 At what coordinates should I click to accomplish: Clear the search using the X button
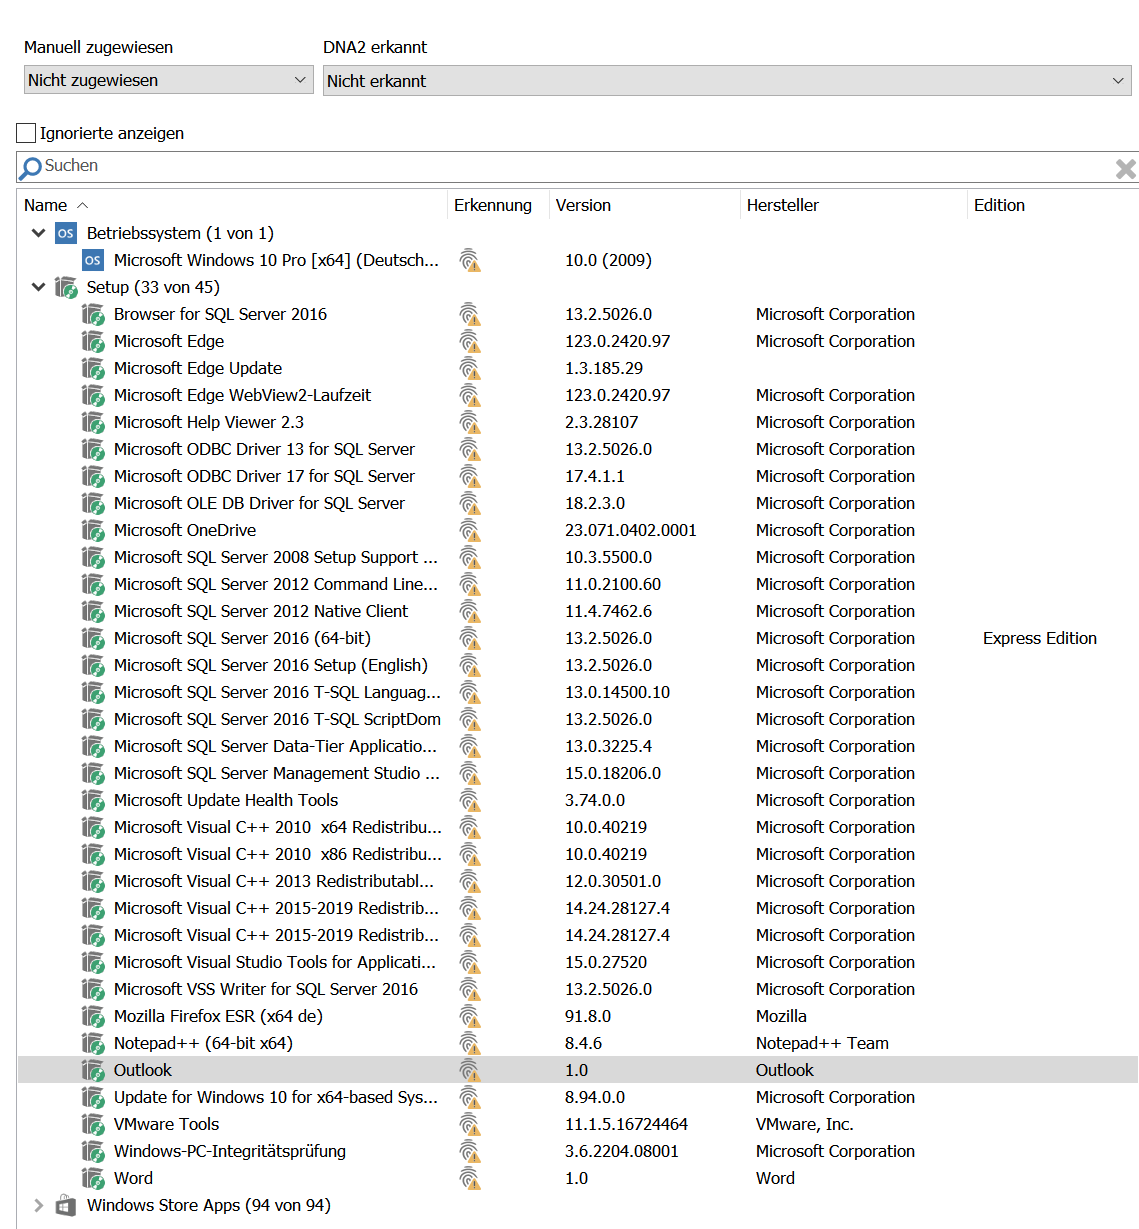pyautogui.click(x=1125, y=167)
